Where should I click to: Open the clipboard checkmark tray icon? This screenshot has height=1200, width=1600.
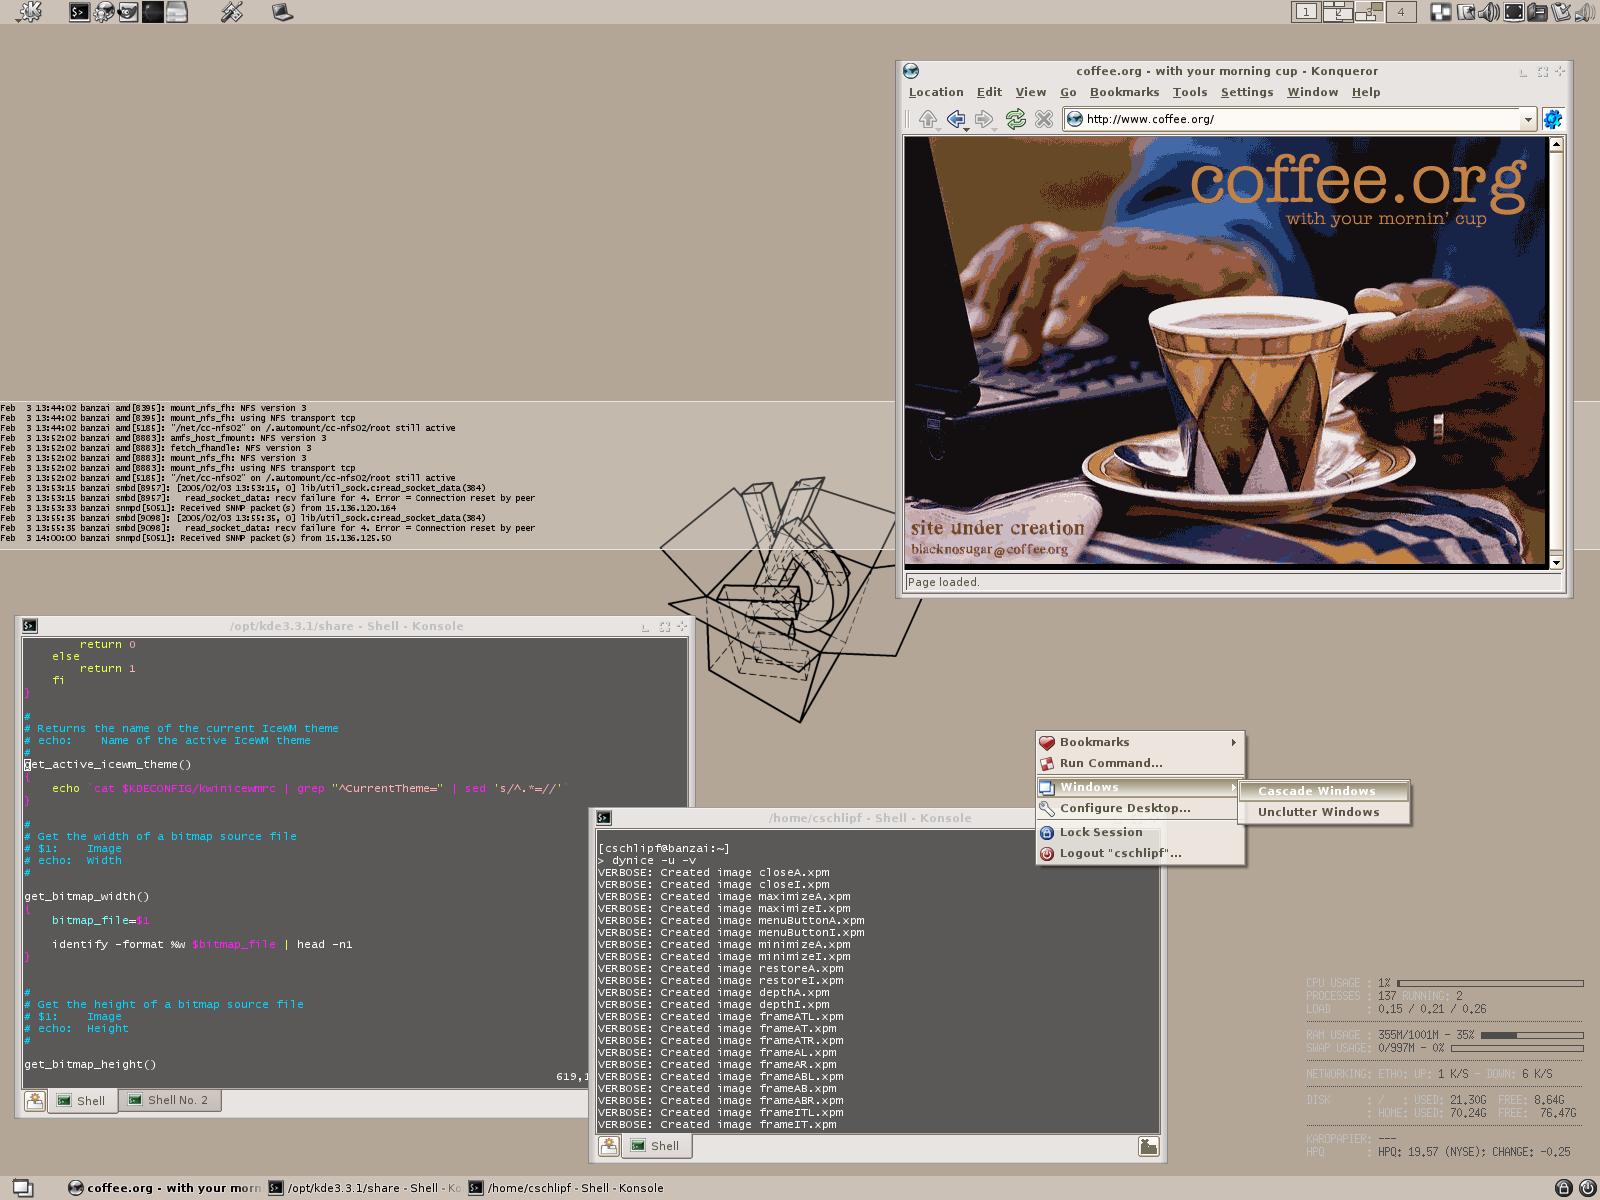coord(1562,12)
